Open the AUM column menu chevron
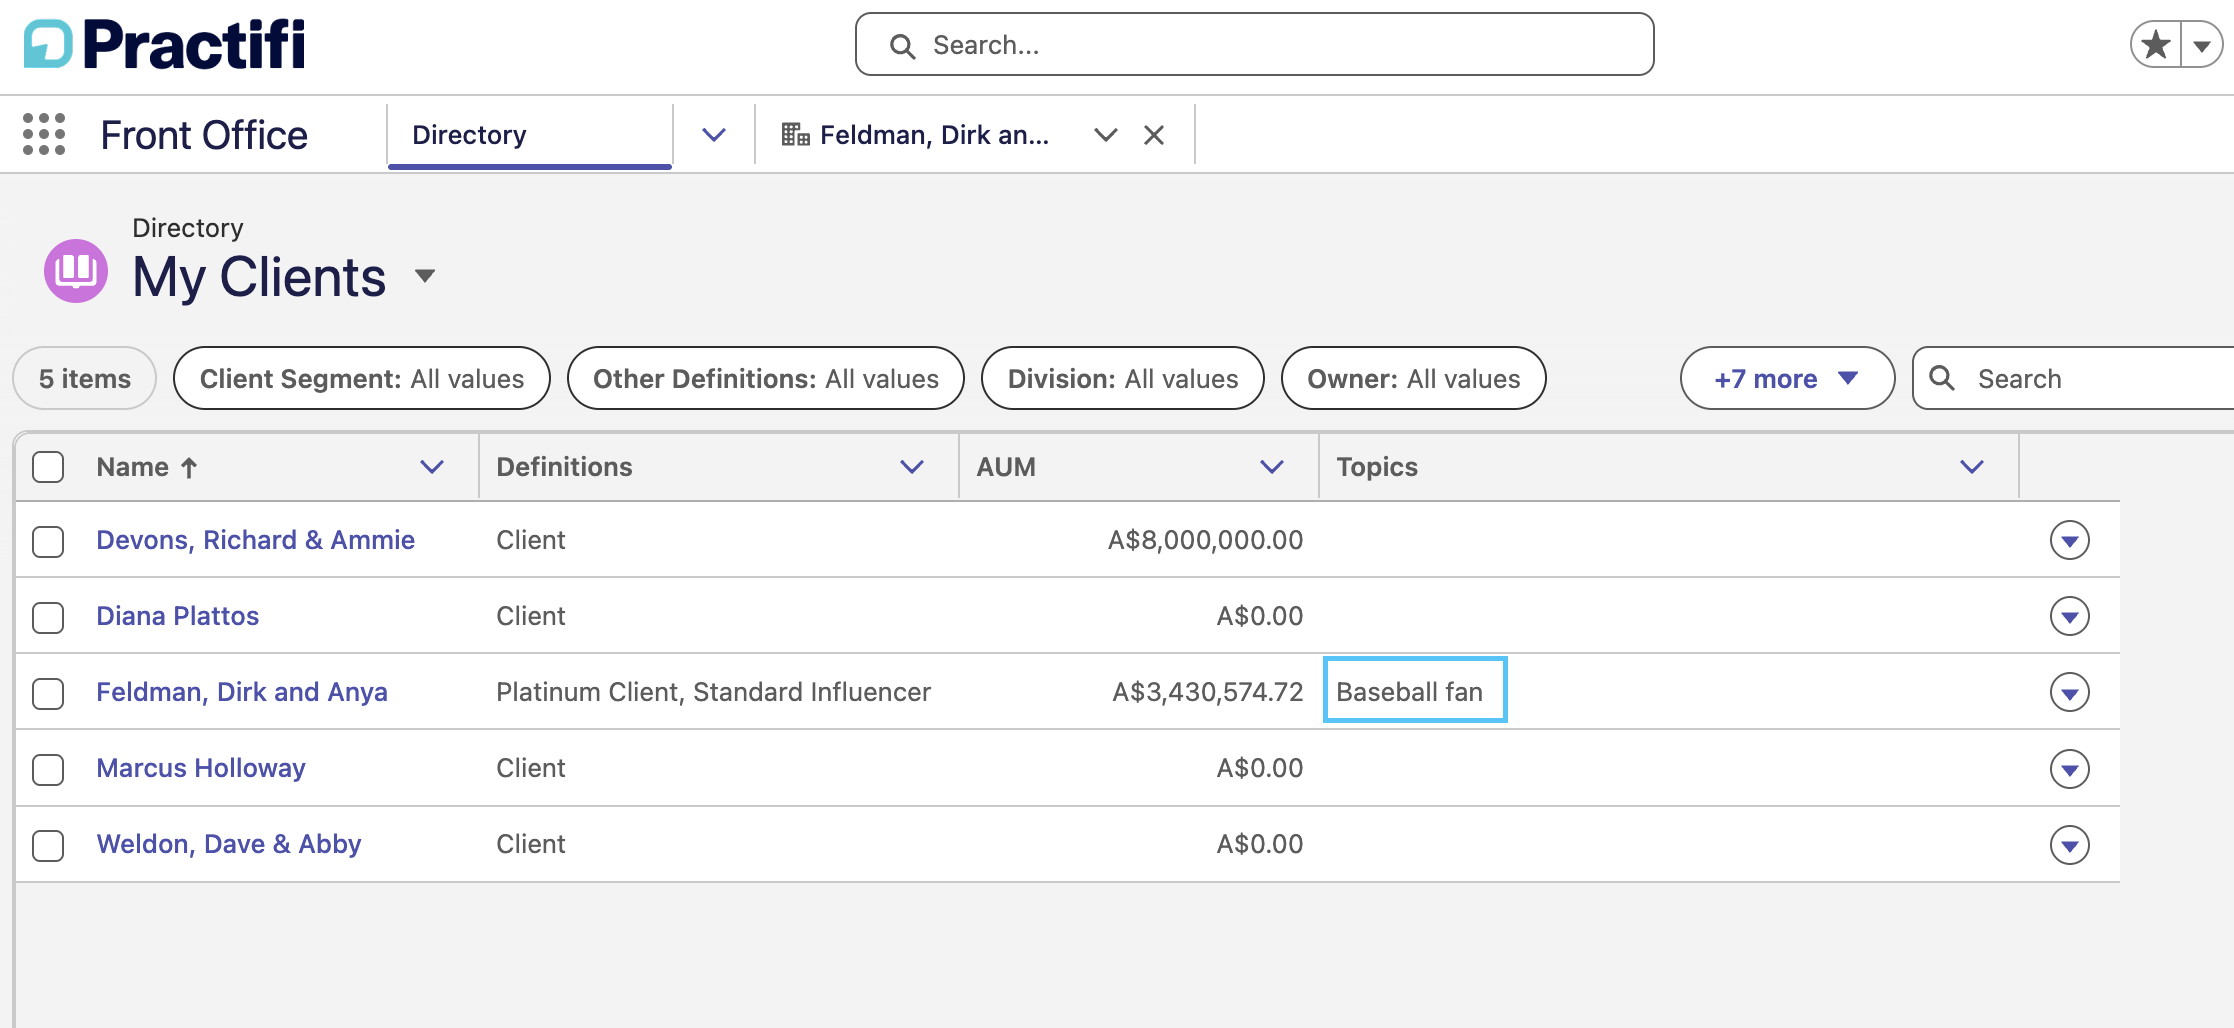 point(1272,467)
